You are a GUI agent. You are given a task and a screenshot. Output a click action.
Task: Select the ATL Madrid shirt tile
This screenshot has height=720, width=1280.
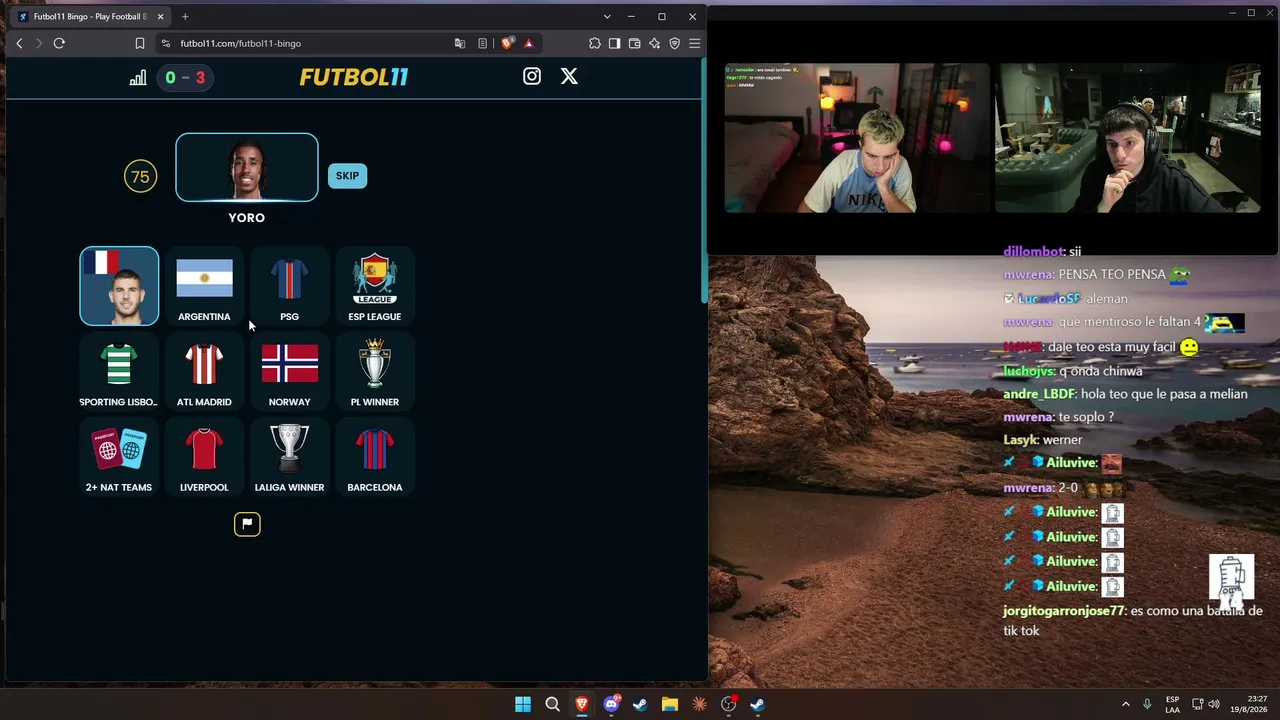(204, 372)
